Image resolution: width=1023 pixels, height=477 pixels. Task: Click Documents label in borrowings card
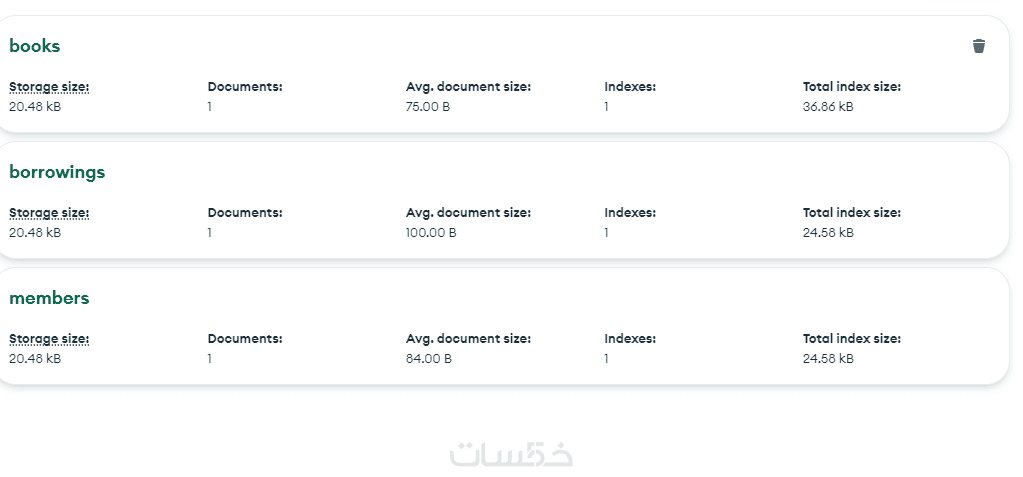(245, 213)
